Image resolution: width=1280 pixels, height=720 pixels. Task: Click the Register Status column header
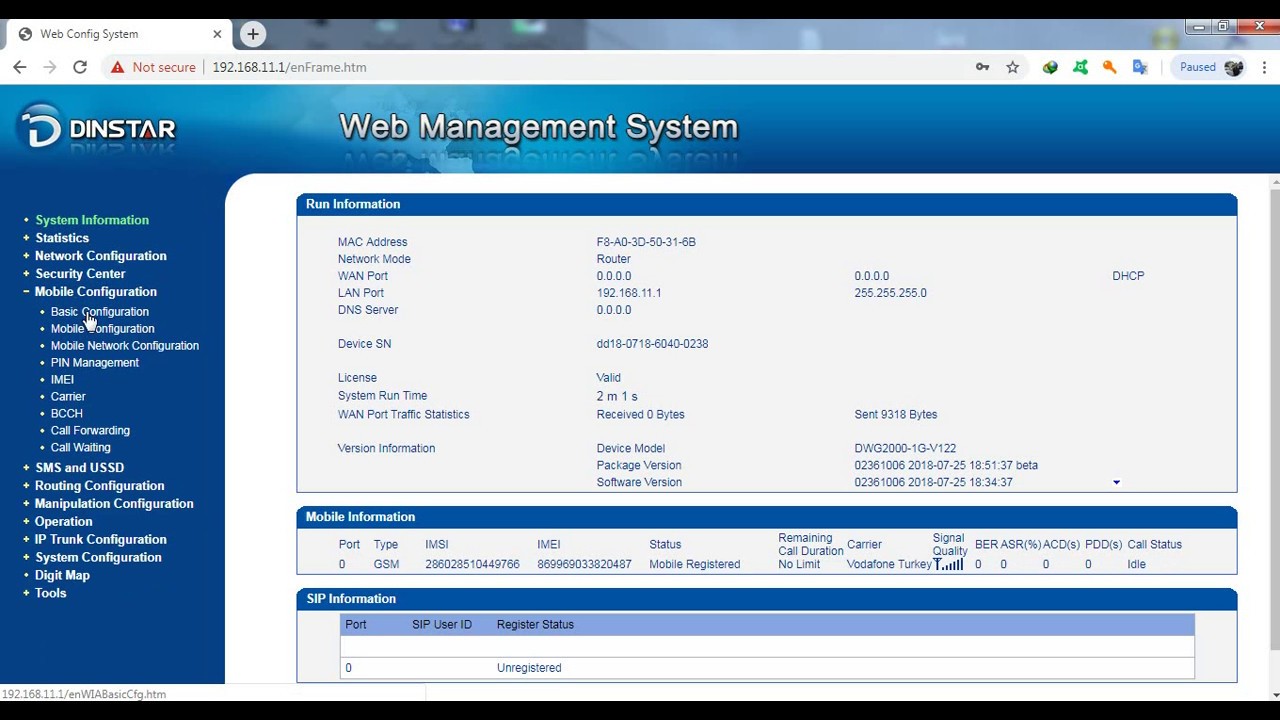coord(535,625)
